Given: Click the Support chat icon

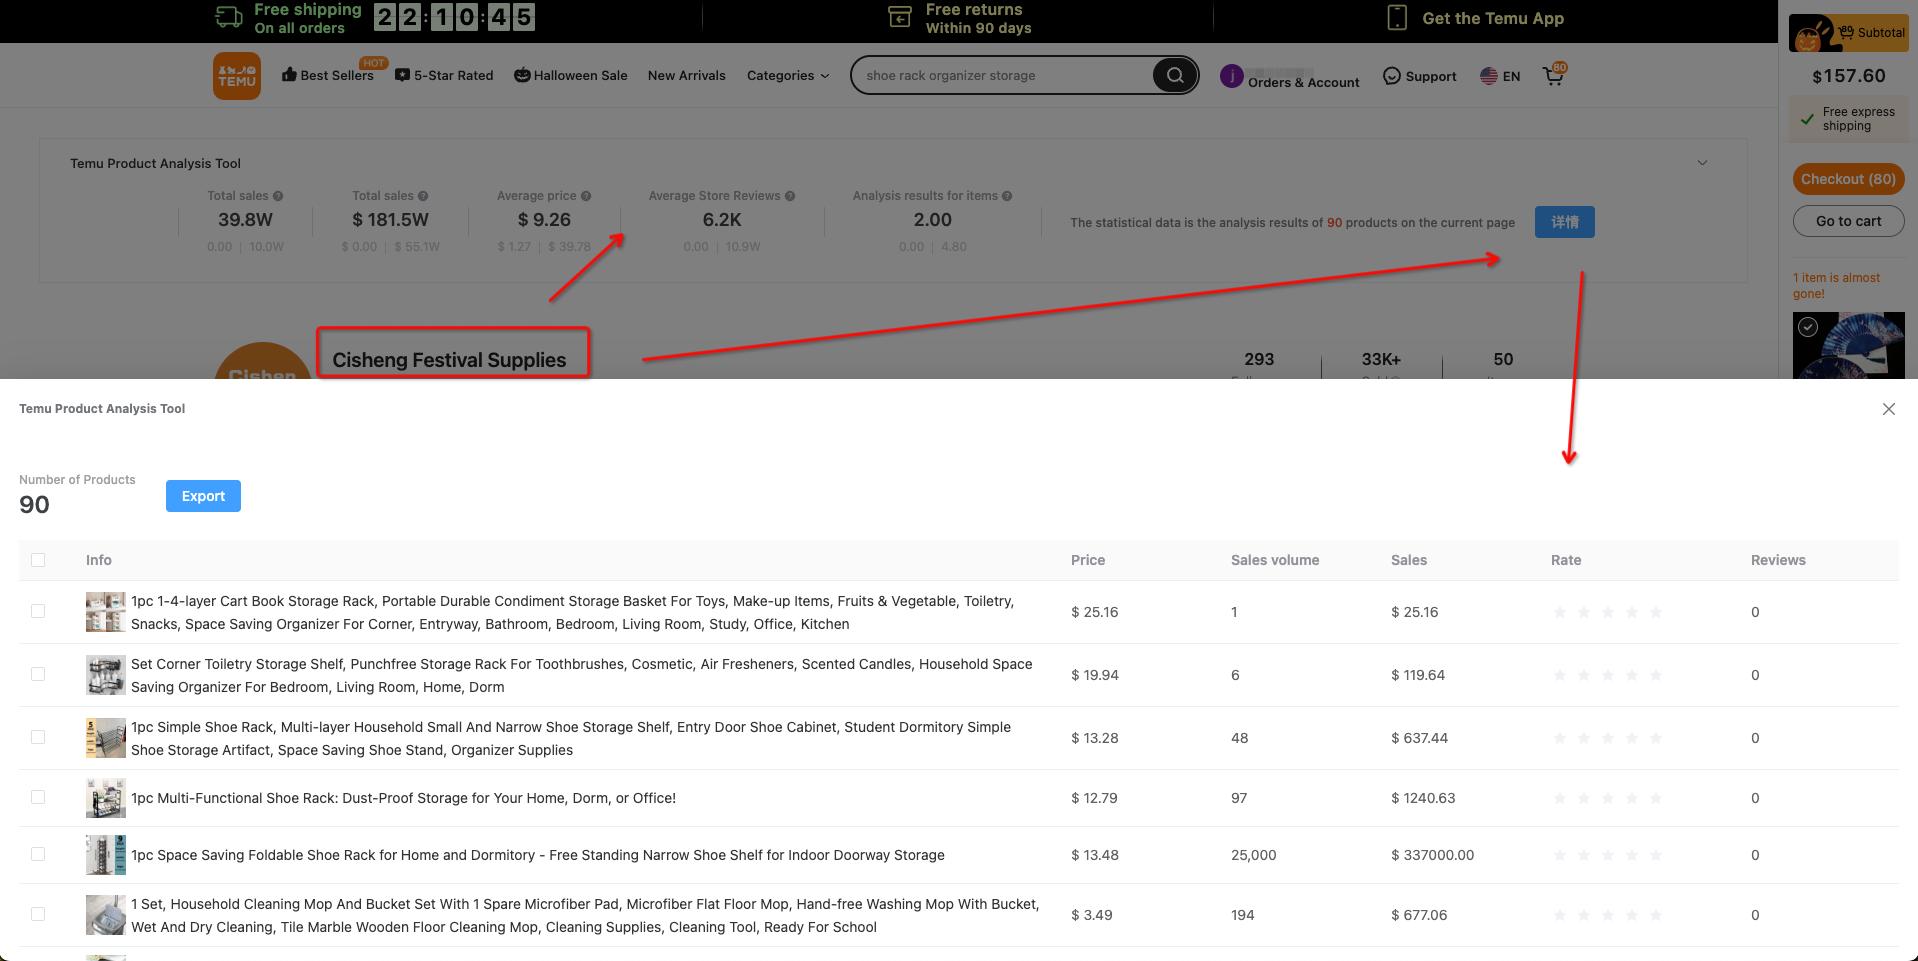Looking at the screenshot, I should pyautogui.click(x=1391, y=76).
